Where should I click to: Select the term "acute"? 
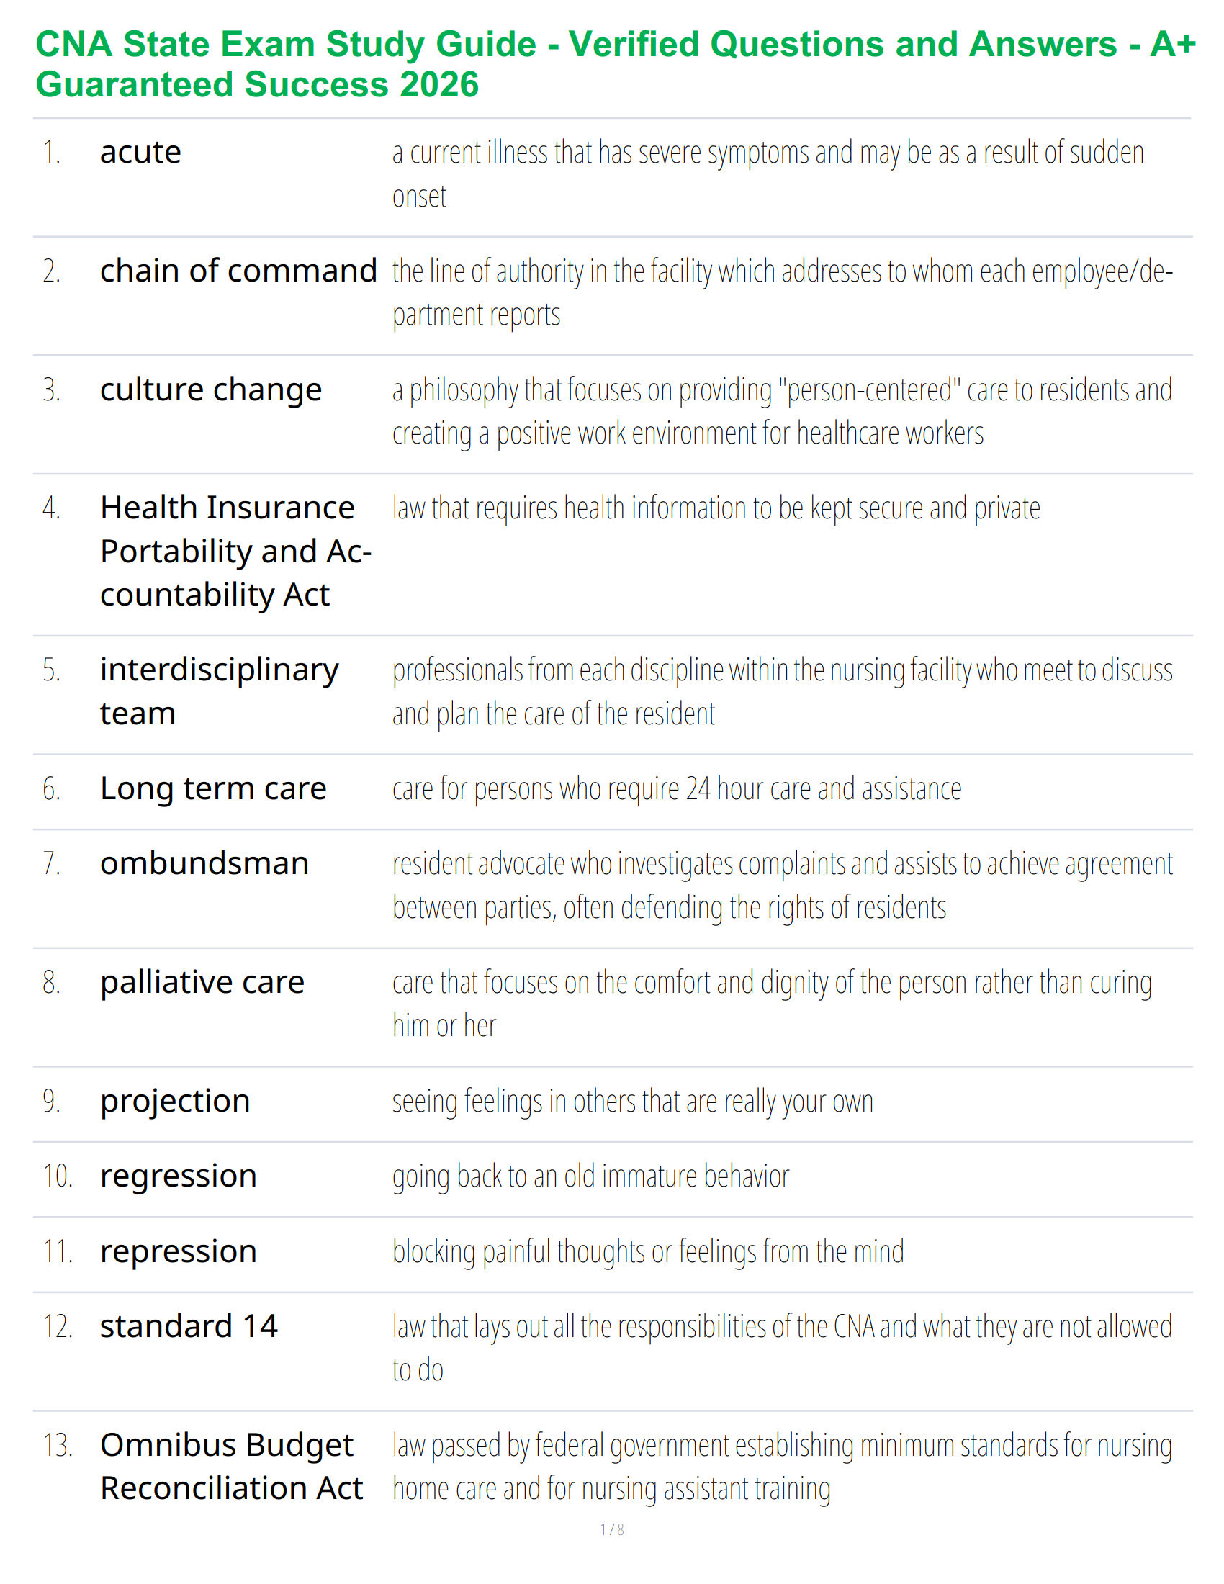[x=141, y=152]
